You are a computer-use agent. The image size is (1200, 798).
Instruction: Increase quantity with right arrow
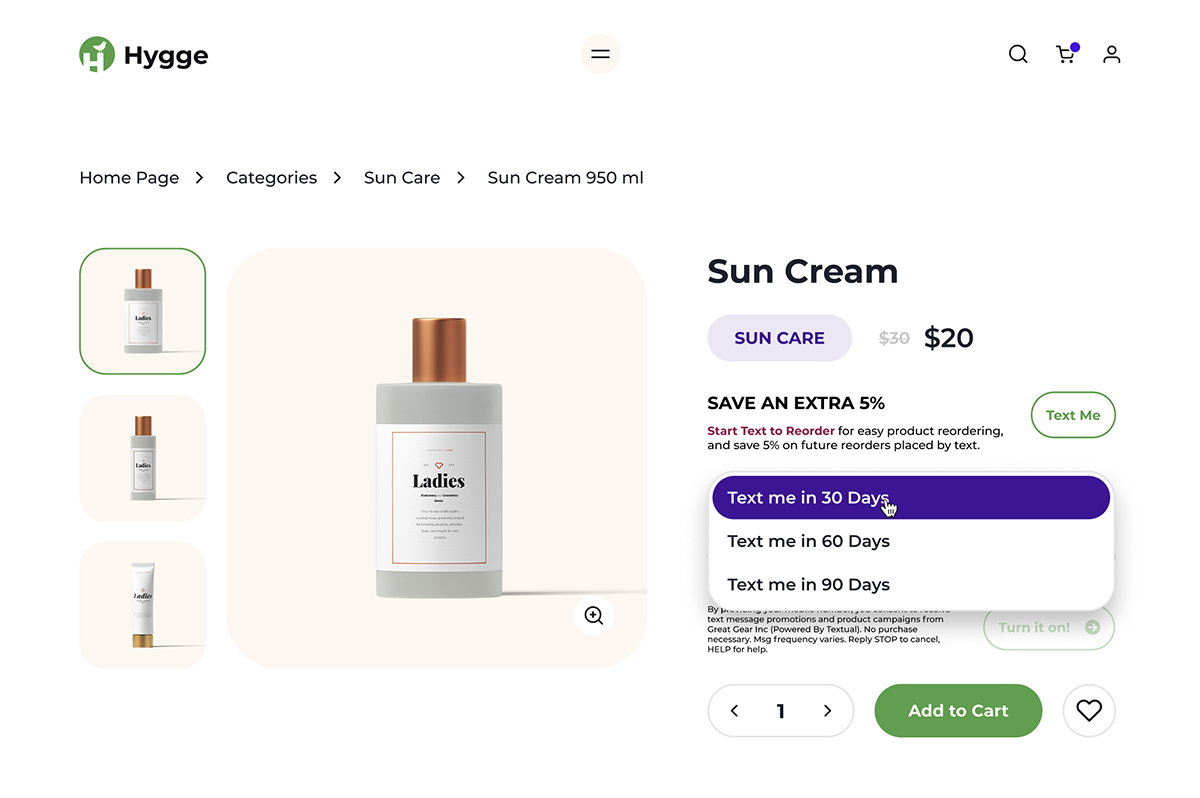(x=827, y=711)
